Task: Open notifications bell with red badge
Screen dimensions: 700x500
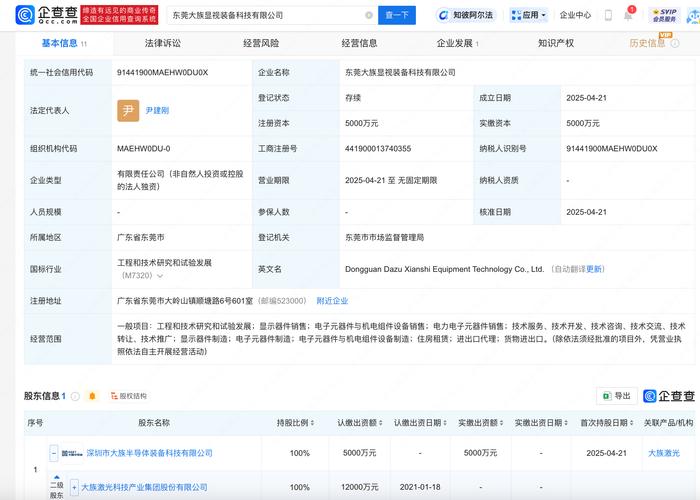Action: (628, 15)
